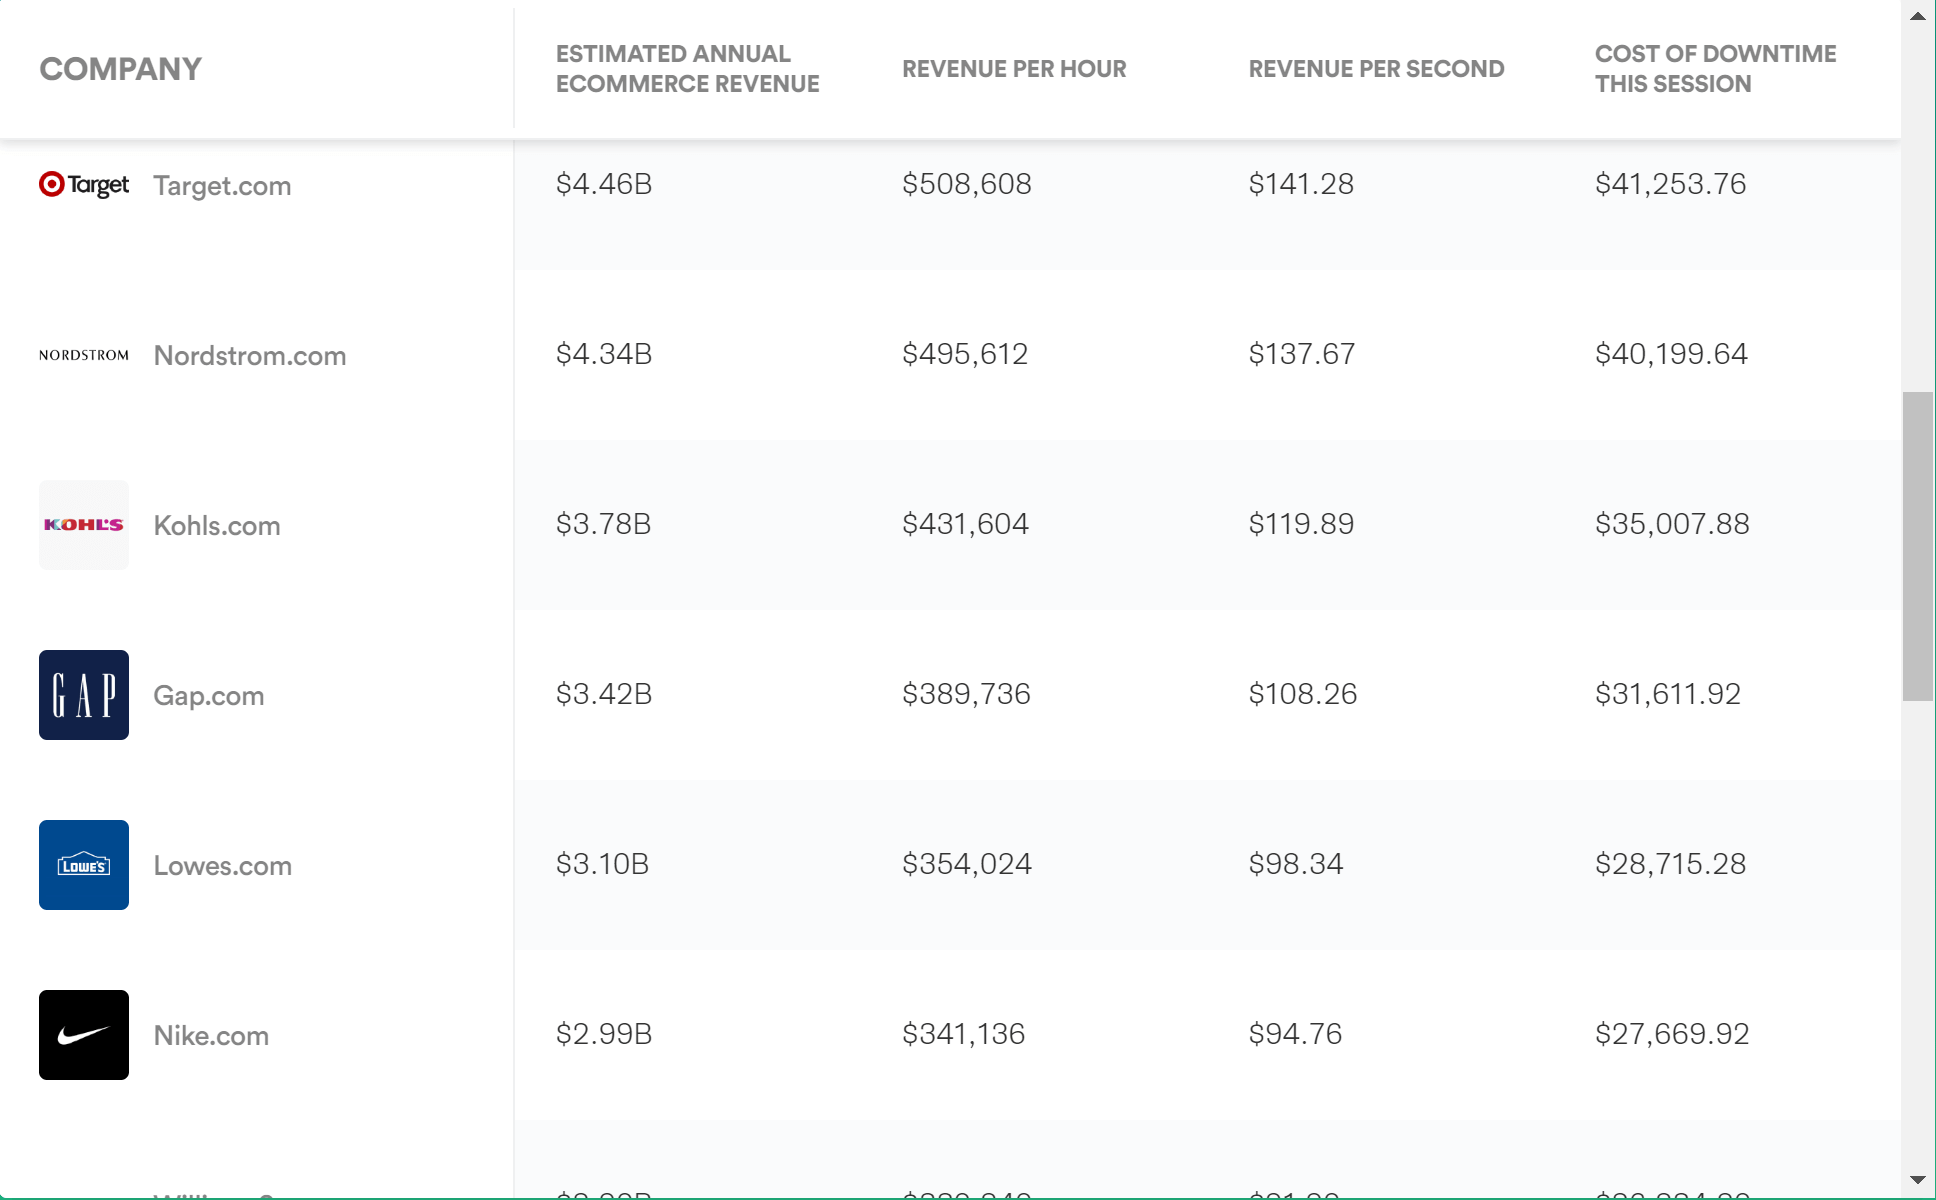
Task: Select the Nike.com company name
Action: [x=211, y=1036]
